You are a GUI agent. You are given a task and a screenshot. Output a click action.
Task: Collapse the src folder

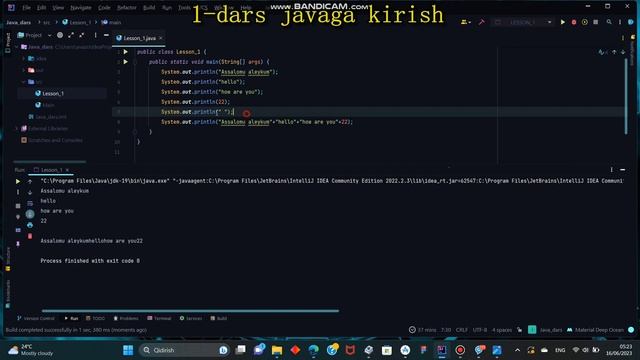24,82
